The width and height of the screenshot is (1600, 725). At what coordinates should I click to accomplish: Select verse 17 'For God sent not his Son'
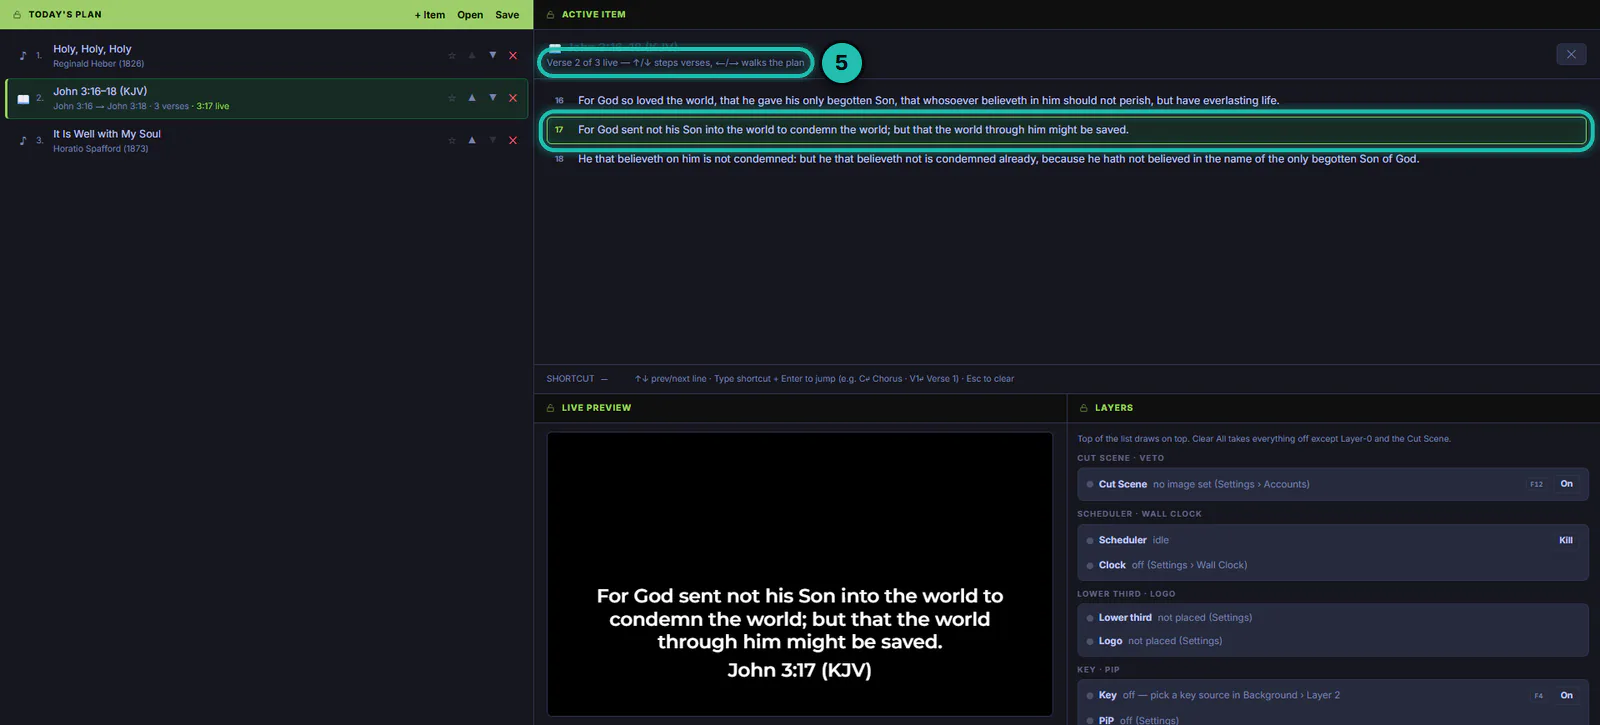tap(1066, 130)
